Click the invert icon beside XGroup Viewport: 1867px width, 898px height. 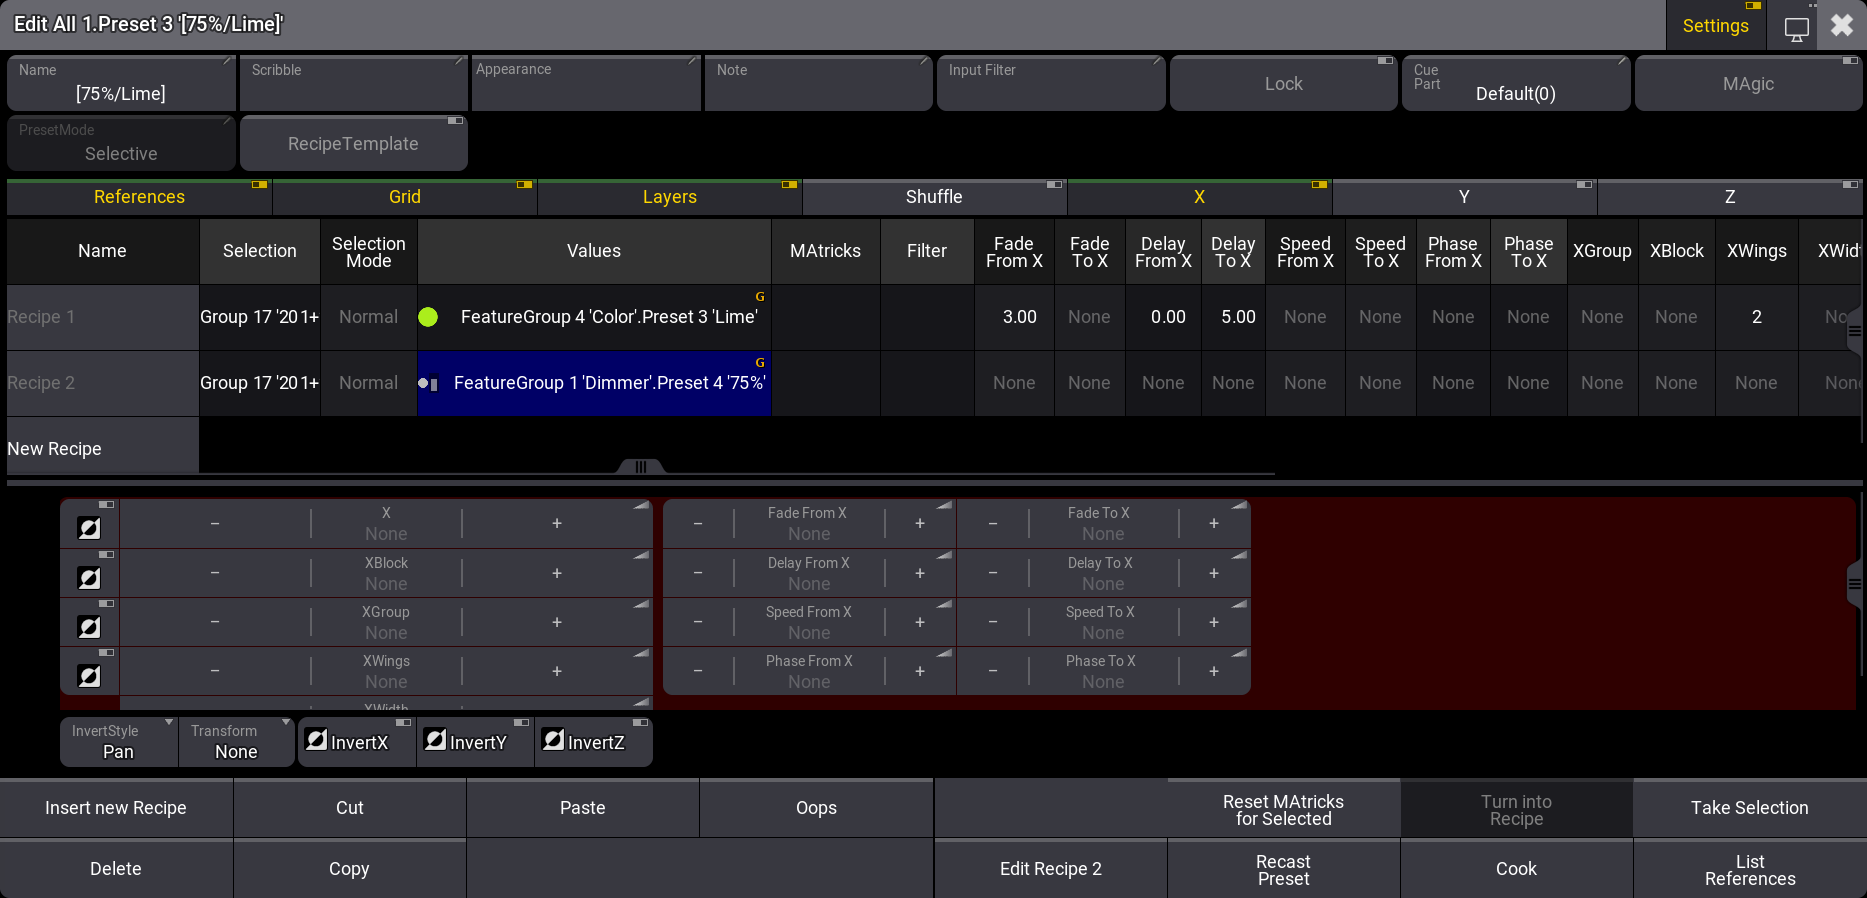click(89, 627)
